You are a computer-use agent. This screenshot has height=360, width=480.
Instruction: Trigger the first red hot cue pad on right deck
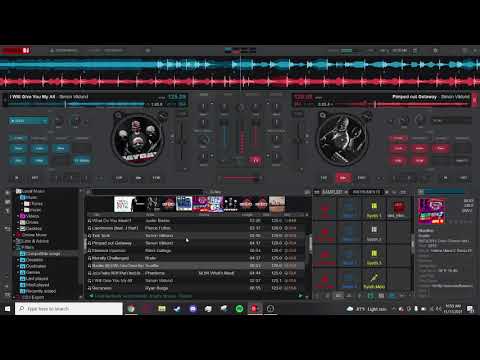pyautogui.click(x=398, y=148)
